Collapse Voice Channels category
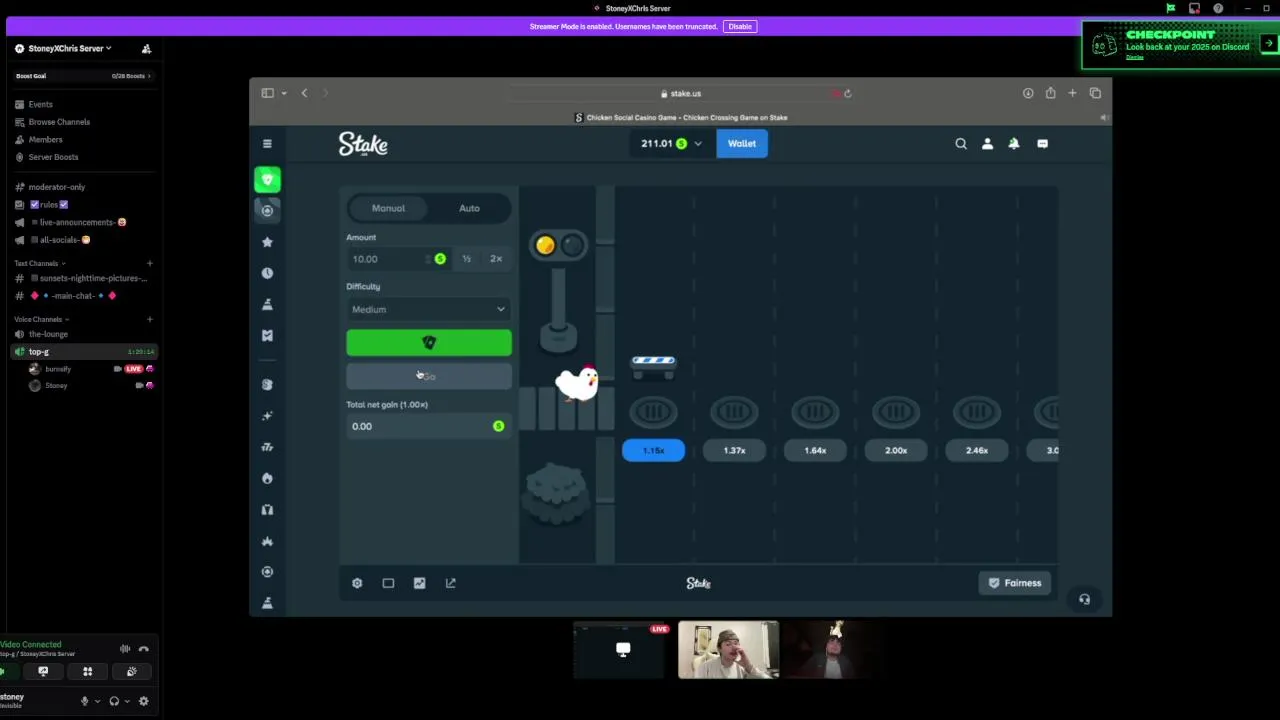The height and width of the screenshot is (720, 1280). point(42,319)
